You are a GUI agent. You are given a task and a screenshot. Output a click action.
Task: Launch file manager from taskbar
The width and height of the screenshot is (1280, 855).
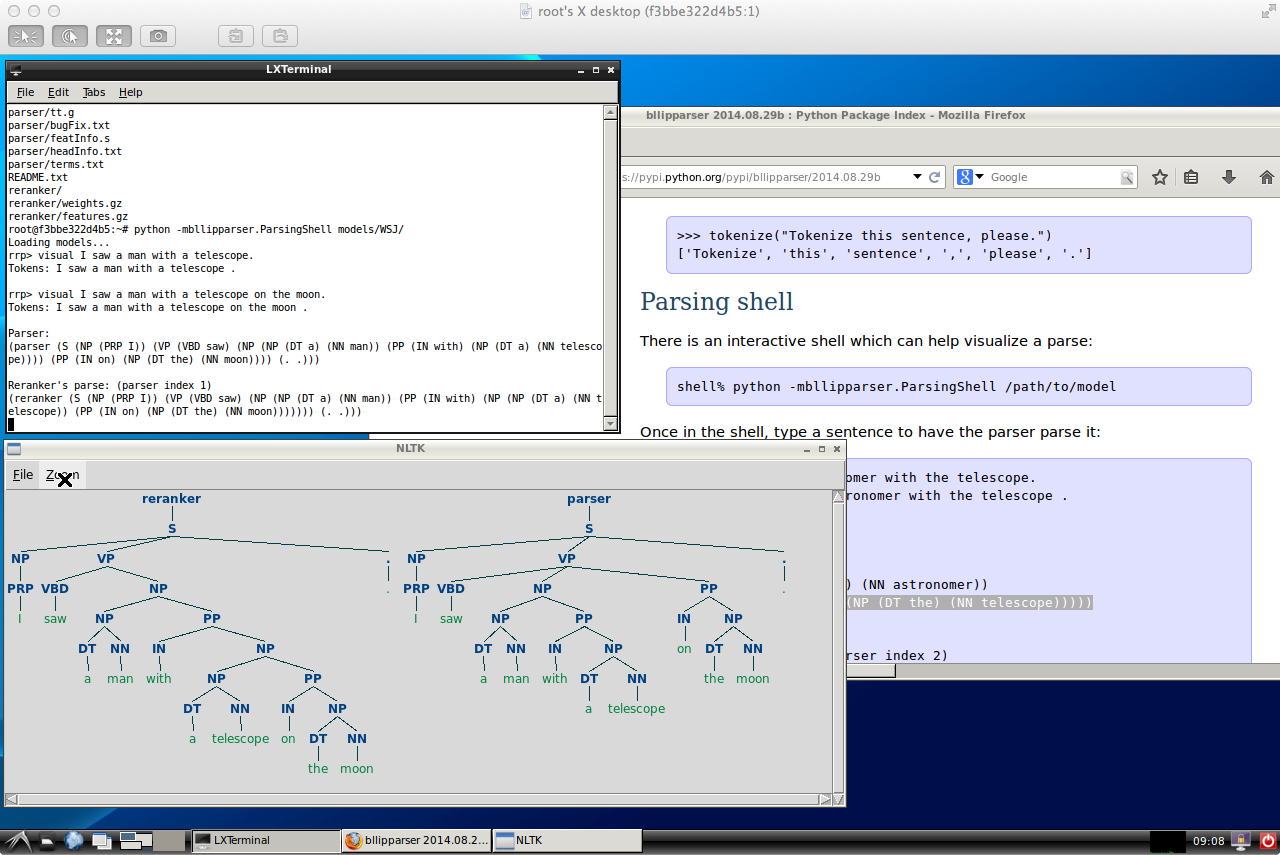coord(46,841)
